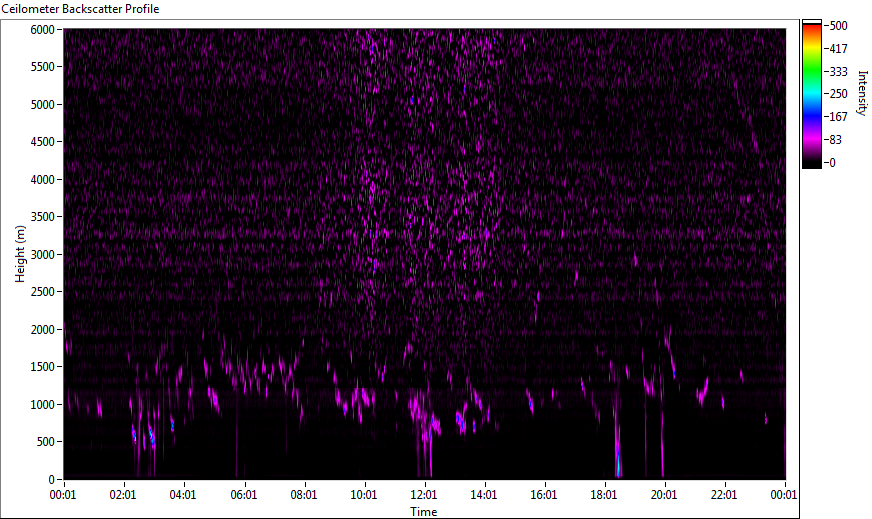Image resolution: width=872 pixels, height=519 pixels.
Task: Click the 2000 height axis tick label
Action: tap(42, 330)
